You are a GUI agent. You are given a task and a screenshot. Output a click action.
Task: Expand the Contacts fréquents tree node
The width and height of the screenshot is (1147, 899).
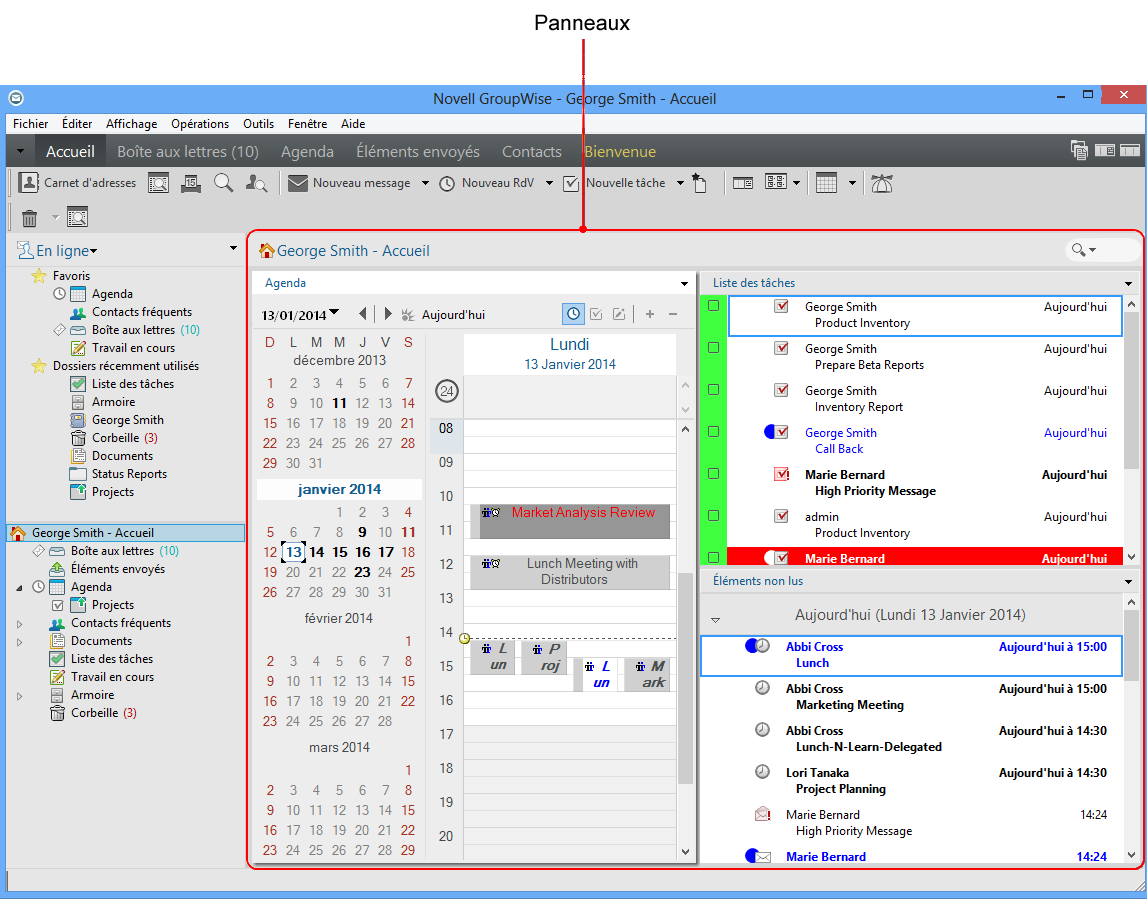point(20,624)
